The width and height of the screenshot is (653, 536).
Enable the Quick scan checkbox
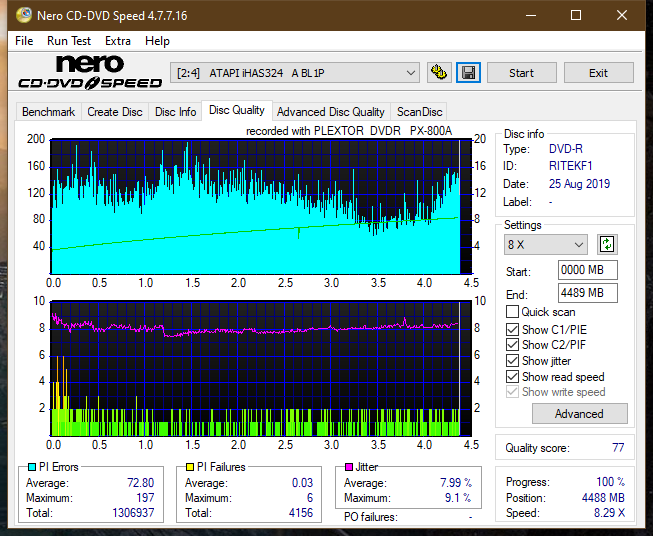512,312
